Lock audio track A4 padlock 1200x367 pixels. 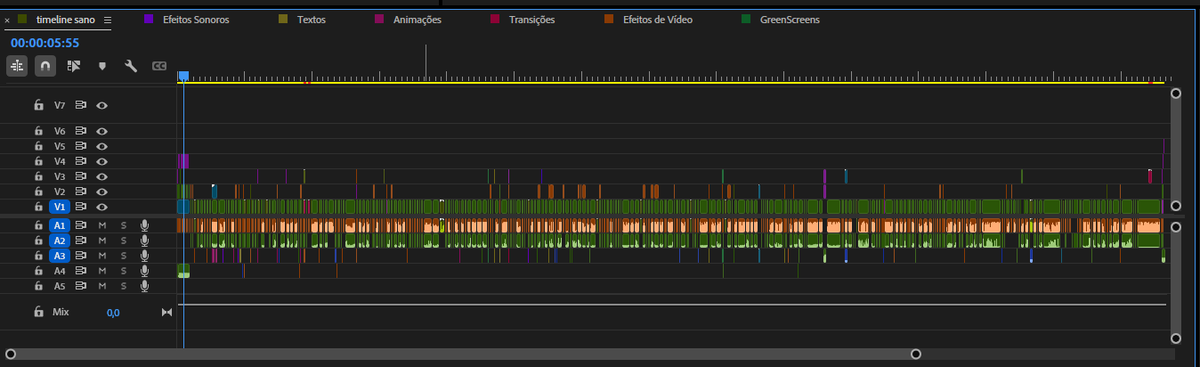[38, 271]
